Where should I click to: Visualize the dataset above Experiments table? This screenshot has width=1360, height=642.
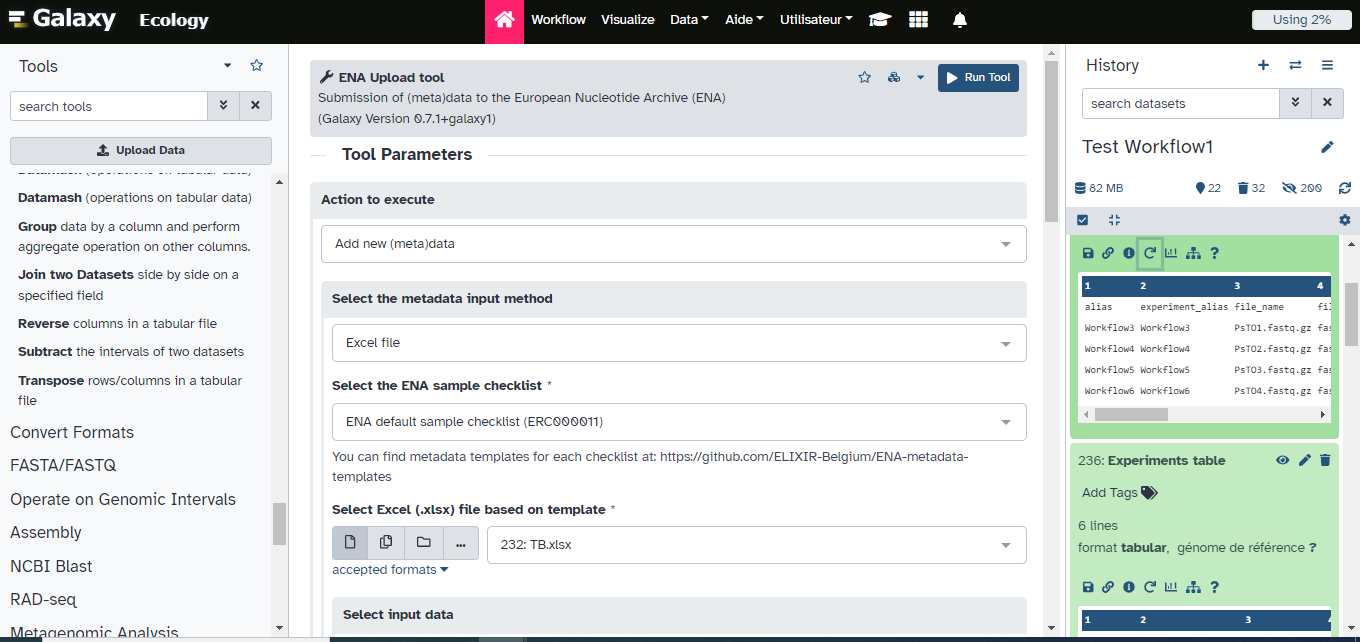(x=1171, y=253)
